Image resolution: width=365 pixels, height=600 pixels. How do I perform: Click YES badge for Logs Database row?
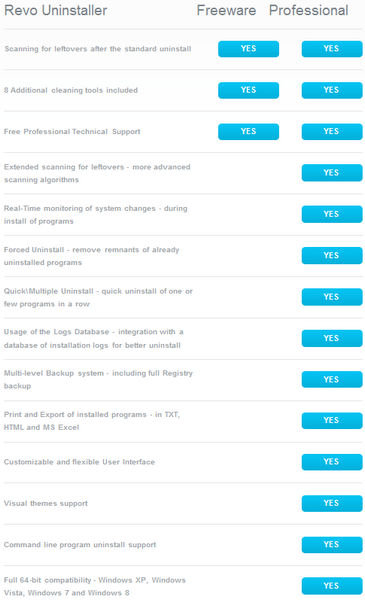pyautogui.click(x=332, y=338)
